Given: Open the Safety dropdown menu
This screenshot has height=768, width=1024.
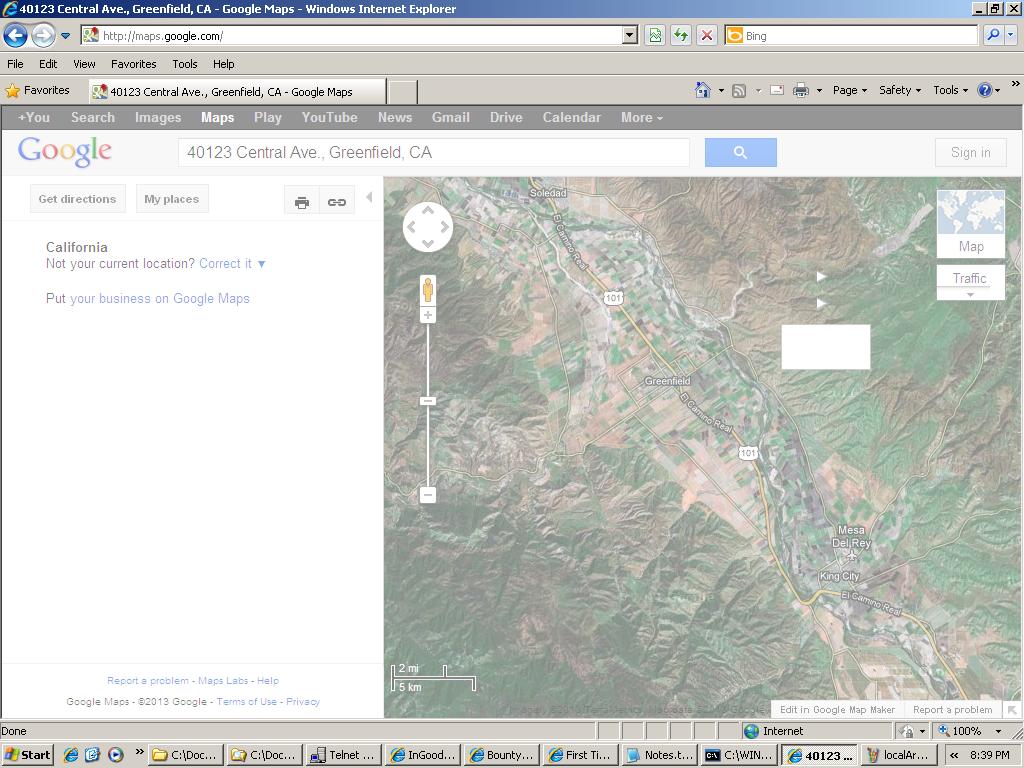Looking at the screenshot, I should click(900, 90).
